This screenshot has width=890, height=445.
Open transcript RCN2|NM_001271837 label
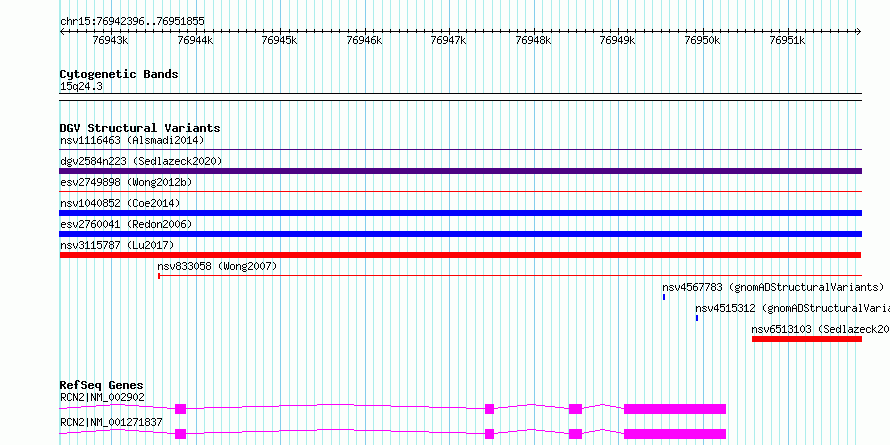click(111, 422)
